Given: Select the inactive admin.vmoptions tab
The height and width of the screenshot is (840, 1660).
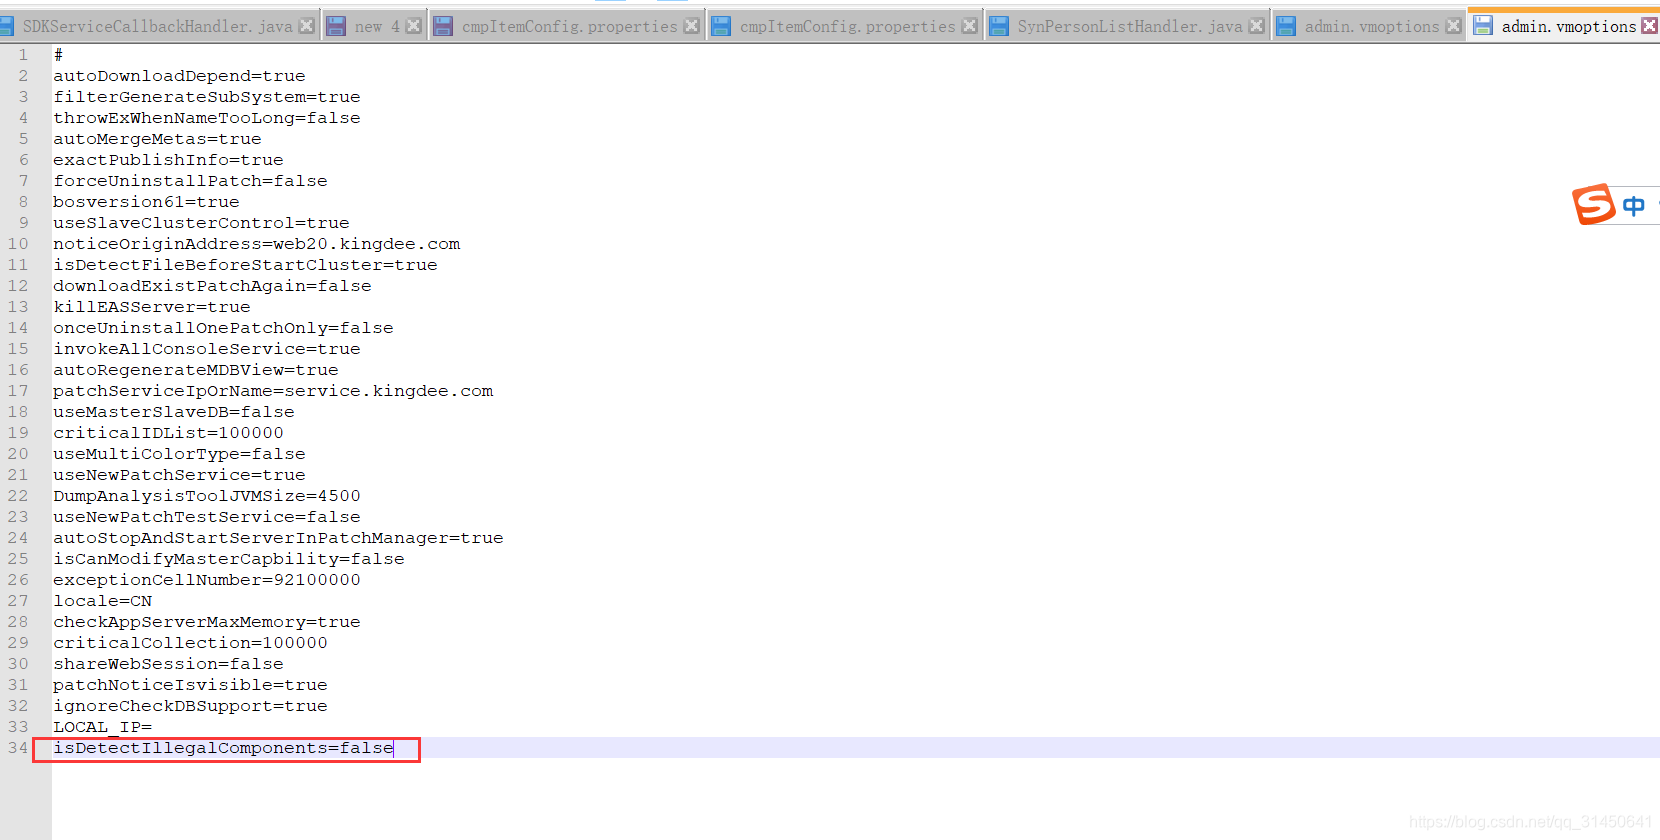Looking at the screenshot, I should 1371,26.
